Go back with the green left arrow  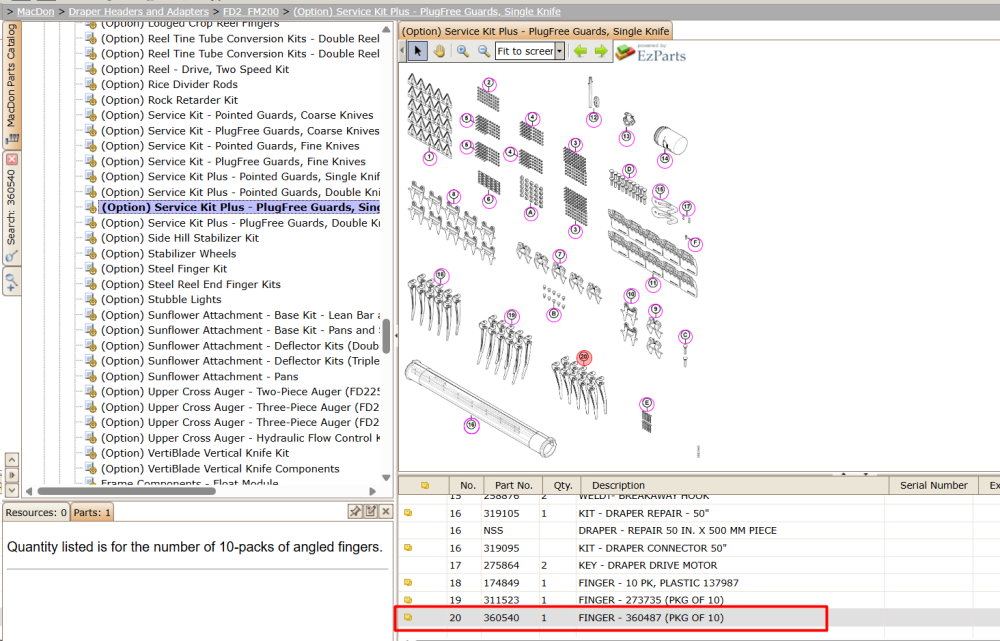click(x=580, y=51)
